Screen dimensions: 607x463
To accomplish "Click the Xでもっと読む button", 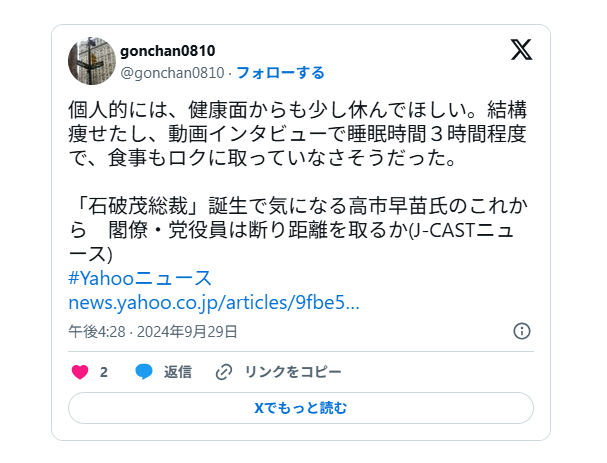I will coord(301,408).
